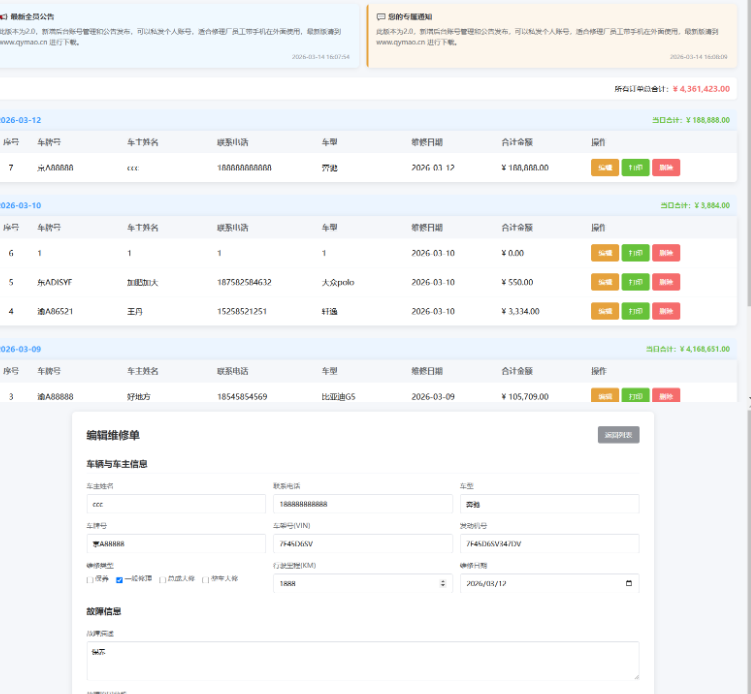
Task: Print the order for owner 王丹
Action: tap(635, 311)
